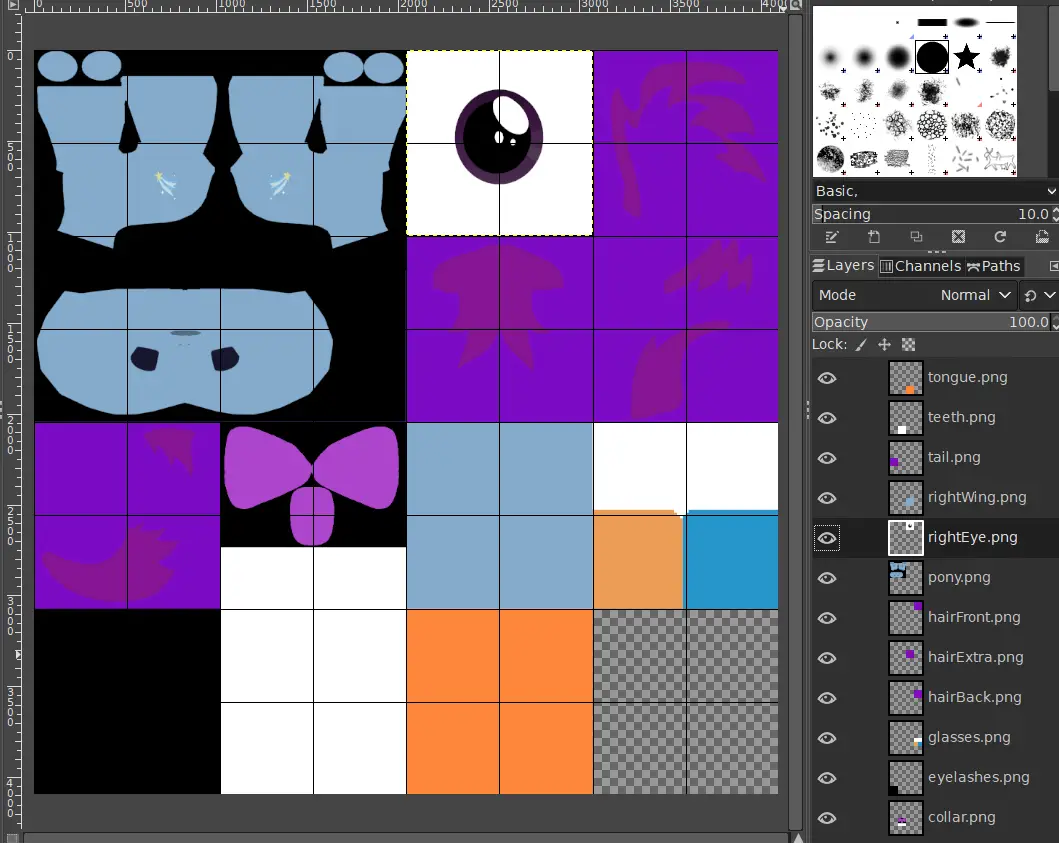Lock position and size icon
The width and height of the screenshot is (1059, 843).
click(884, 345)
